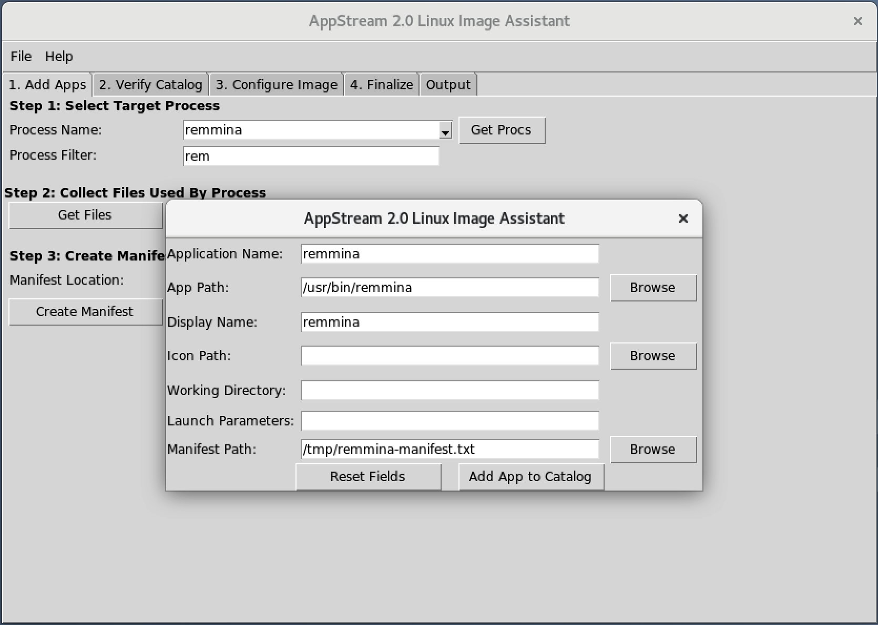Open the Output tab
The image size is (879, 625).
pos(448,84)
